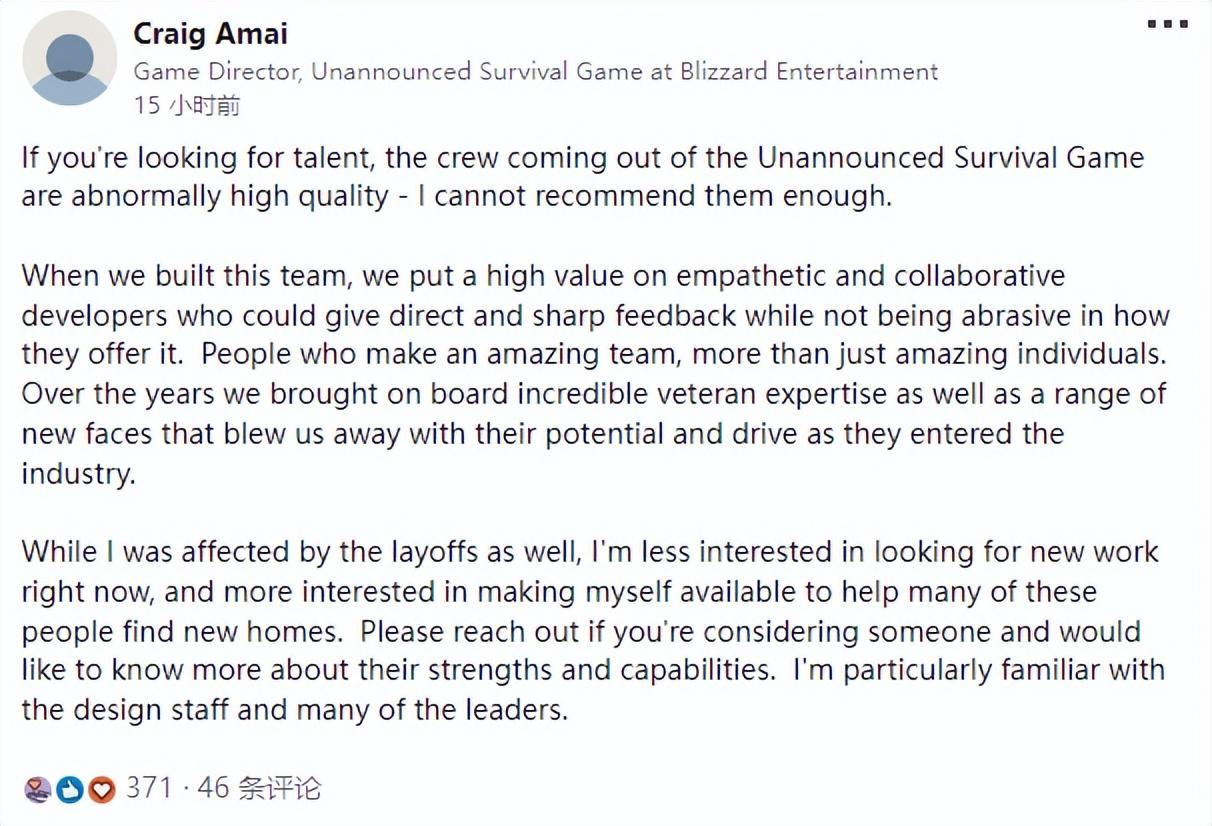Click 'Game Director' in the author headline
The image size is (1212, 826).
[x=216, y=71]
